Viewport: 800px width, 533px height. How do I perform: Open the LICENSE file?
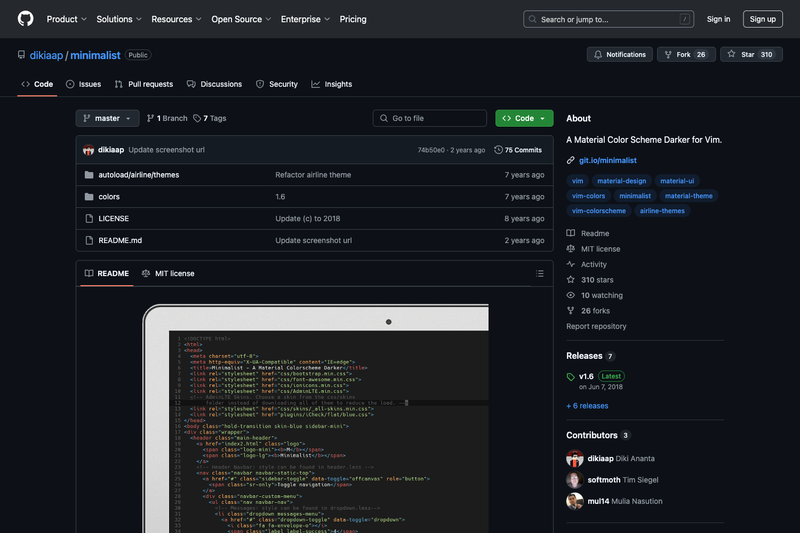click(x=113, y=219)
